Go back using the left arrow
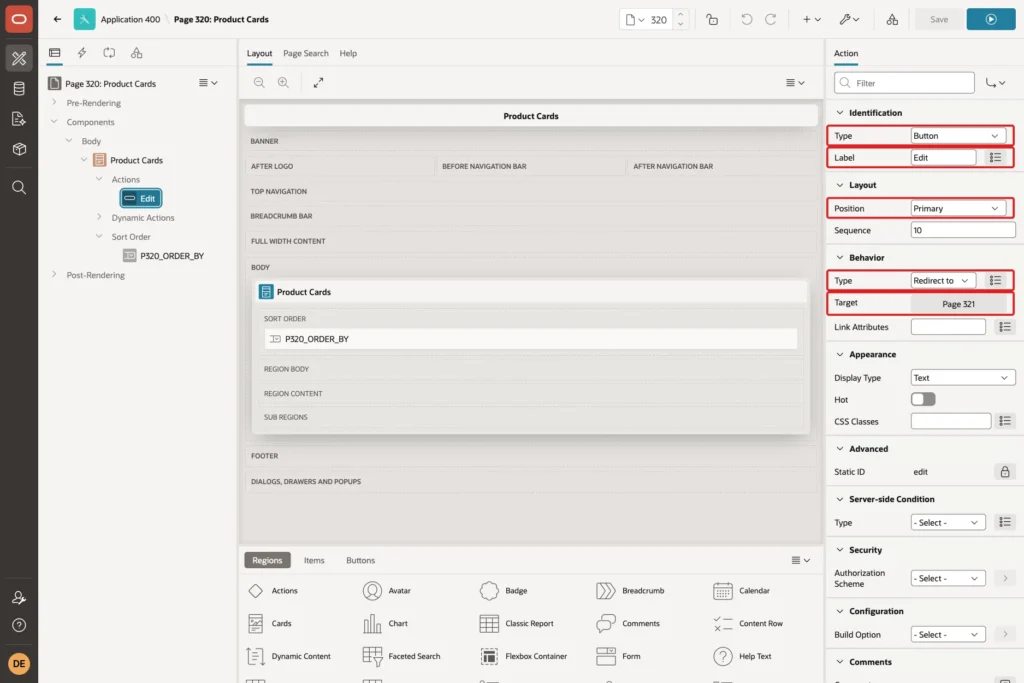The image size is (1024, 683). pyautogui.click(x=57, y=19)
